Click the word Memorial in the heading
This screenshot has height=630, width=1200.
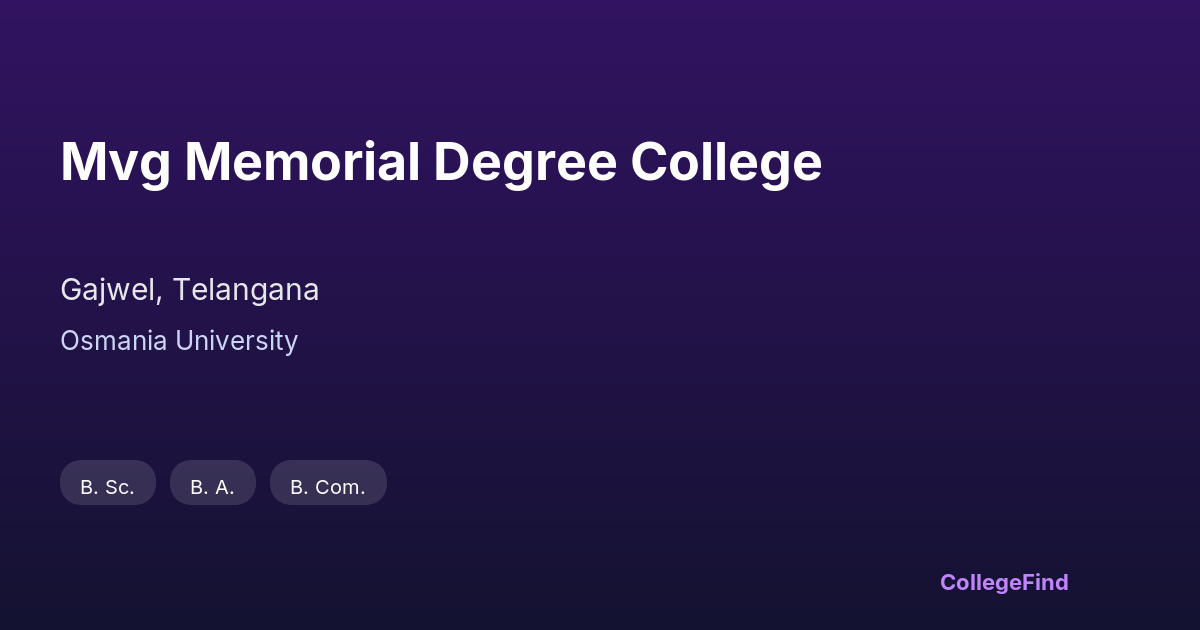coord(301,162)
